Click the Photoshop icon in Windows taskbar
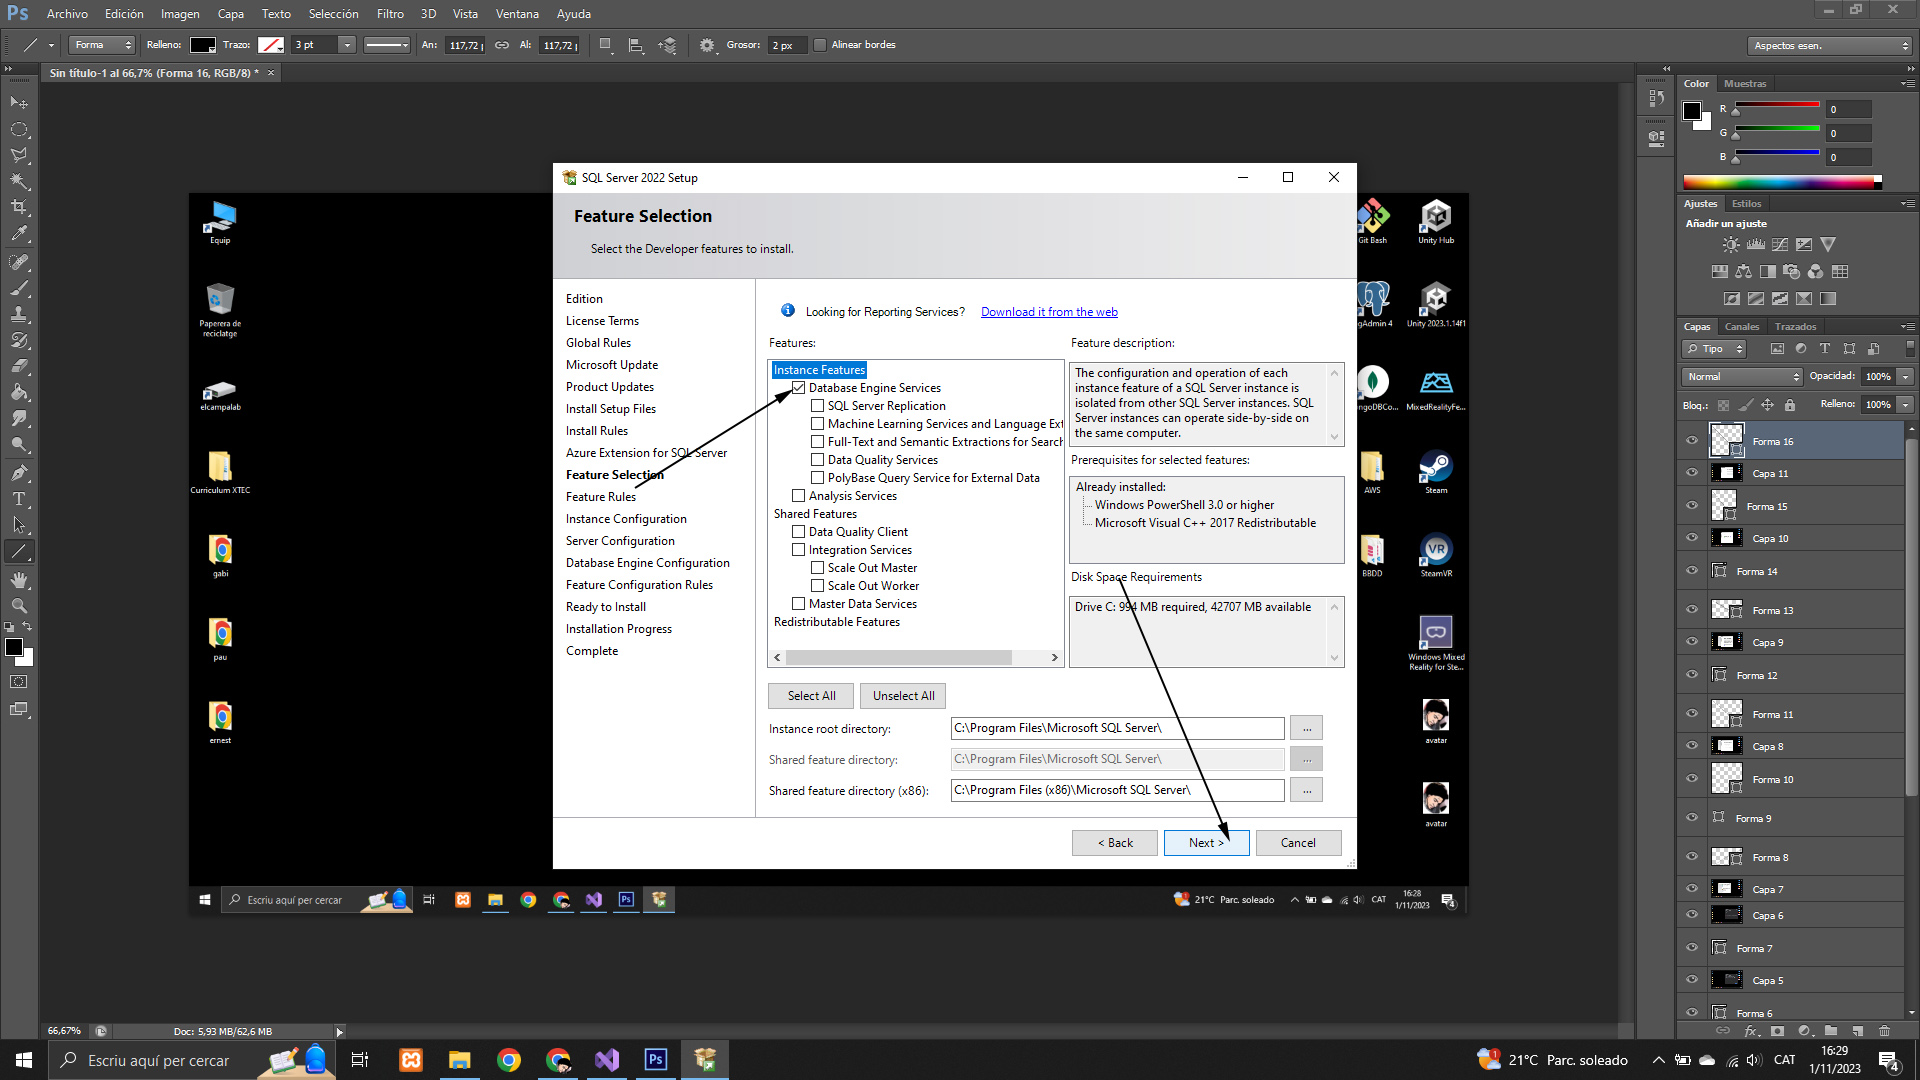Viewport: 1920px width, 1080px height. 656,1060
